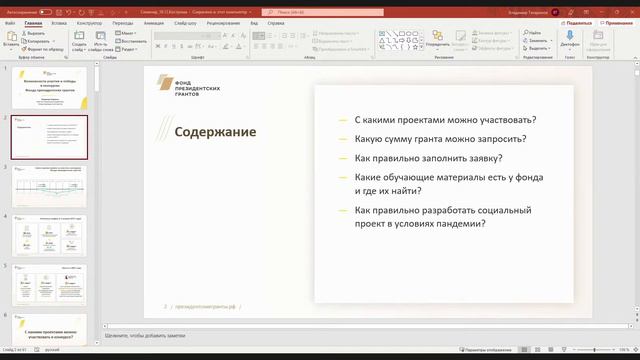Viewport: 640px width, 360px height.
Task: Click the Save icon in title bar
Action: pos(59,12)
